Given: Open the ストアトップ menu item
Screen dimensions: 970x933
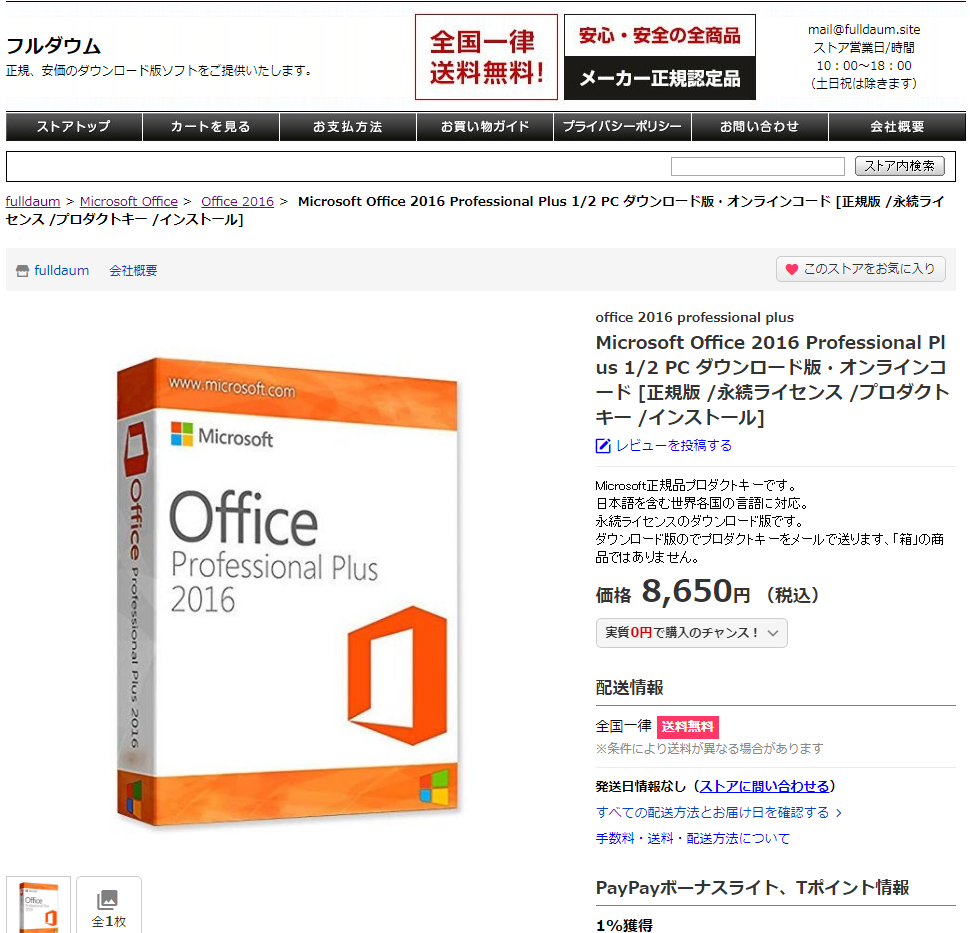Looking at the screenshot, I should click(x=74, y=127).
